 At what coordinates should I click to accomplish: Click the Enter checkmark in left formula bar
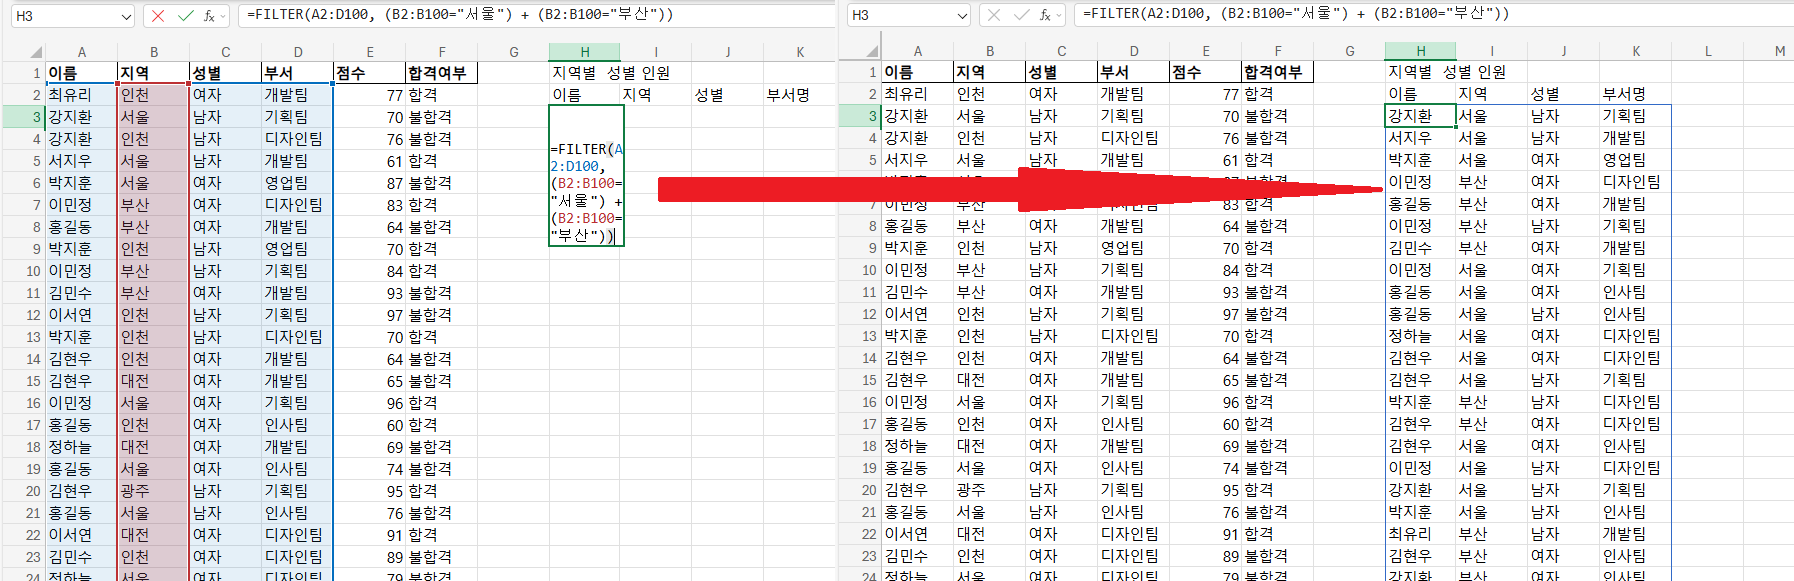coord(185,16)
